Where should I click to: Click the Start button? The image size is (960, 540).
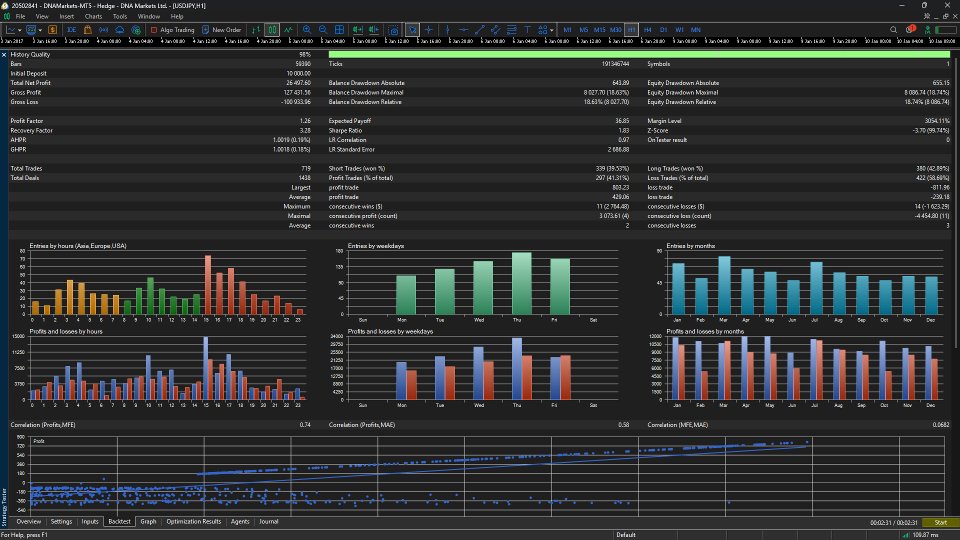click(x=940, y=522)
